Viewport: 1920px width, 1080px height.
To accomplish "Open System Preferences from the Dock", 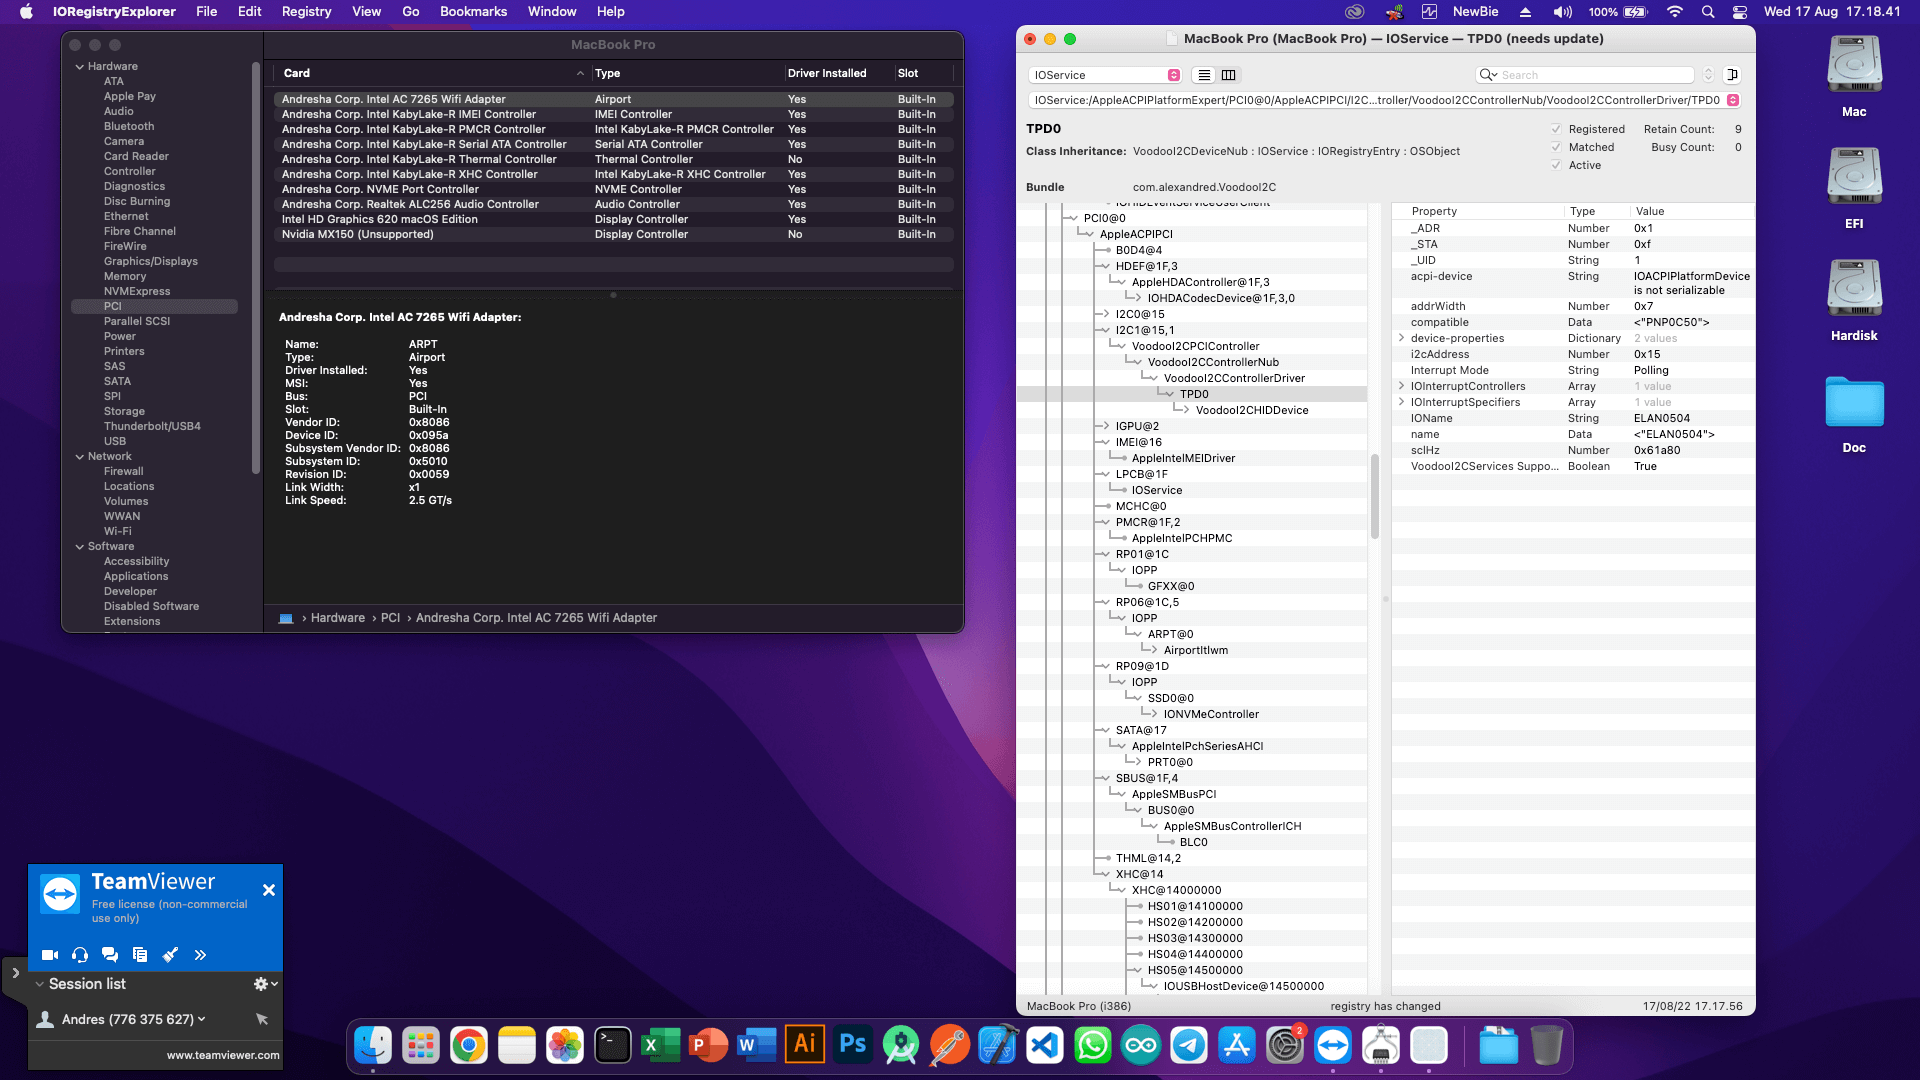I will tap(1285, 1046).
